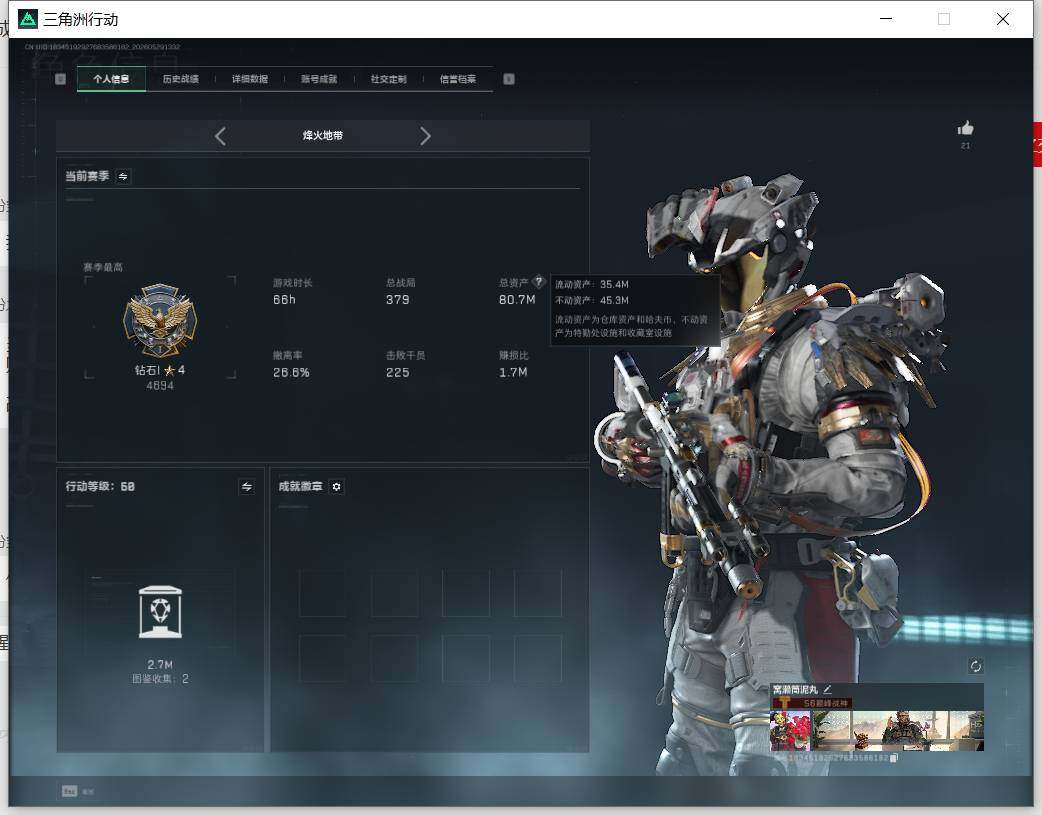Toggle the 当前赛季 season switch icon

123,176
